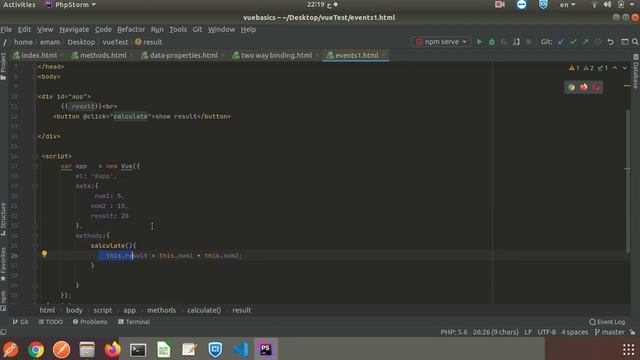The height and width of the screenshot is (360, 640).
Task: Open the Event Log
Action: click(607, 322)
